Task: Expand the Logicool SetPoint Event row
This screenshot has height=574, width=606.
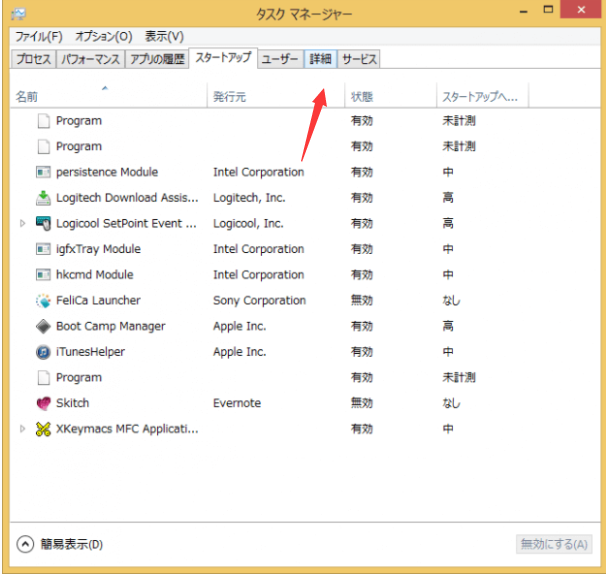Action: tap(22, 223)
